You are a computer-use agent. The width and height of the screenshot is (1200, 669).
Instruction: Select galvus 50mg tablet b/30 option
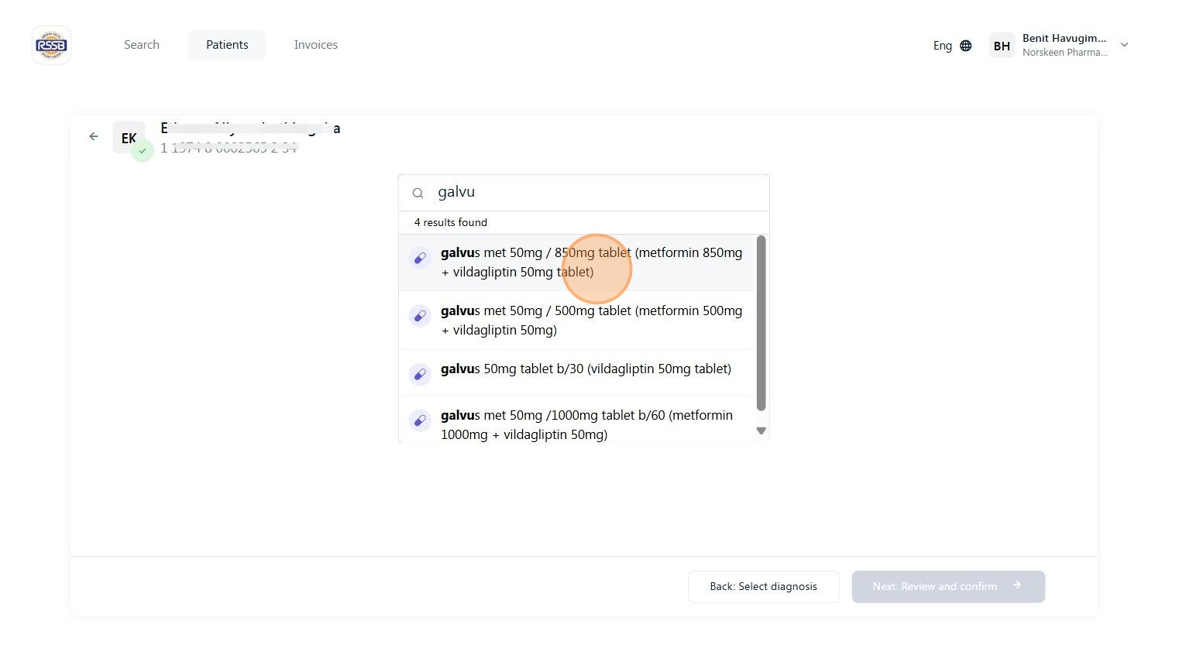coord(577,370)
